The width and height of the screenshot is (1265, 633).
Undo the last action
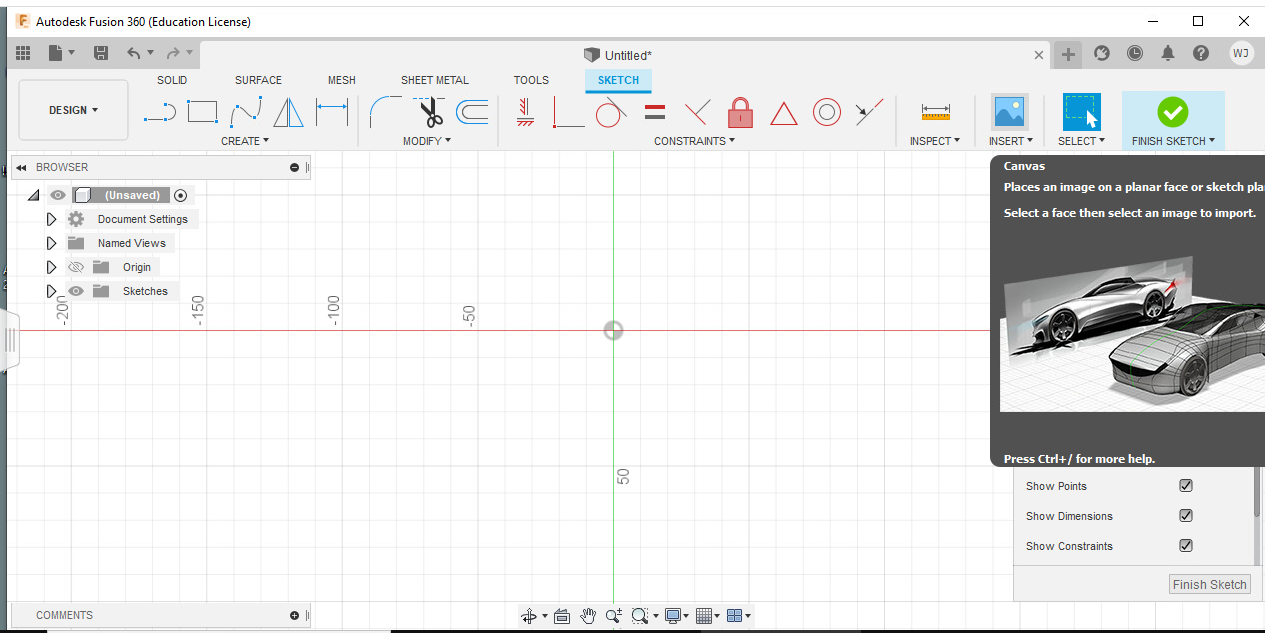134,53
